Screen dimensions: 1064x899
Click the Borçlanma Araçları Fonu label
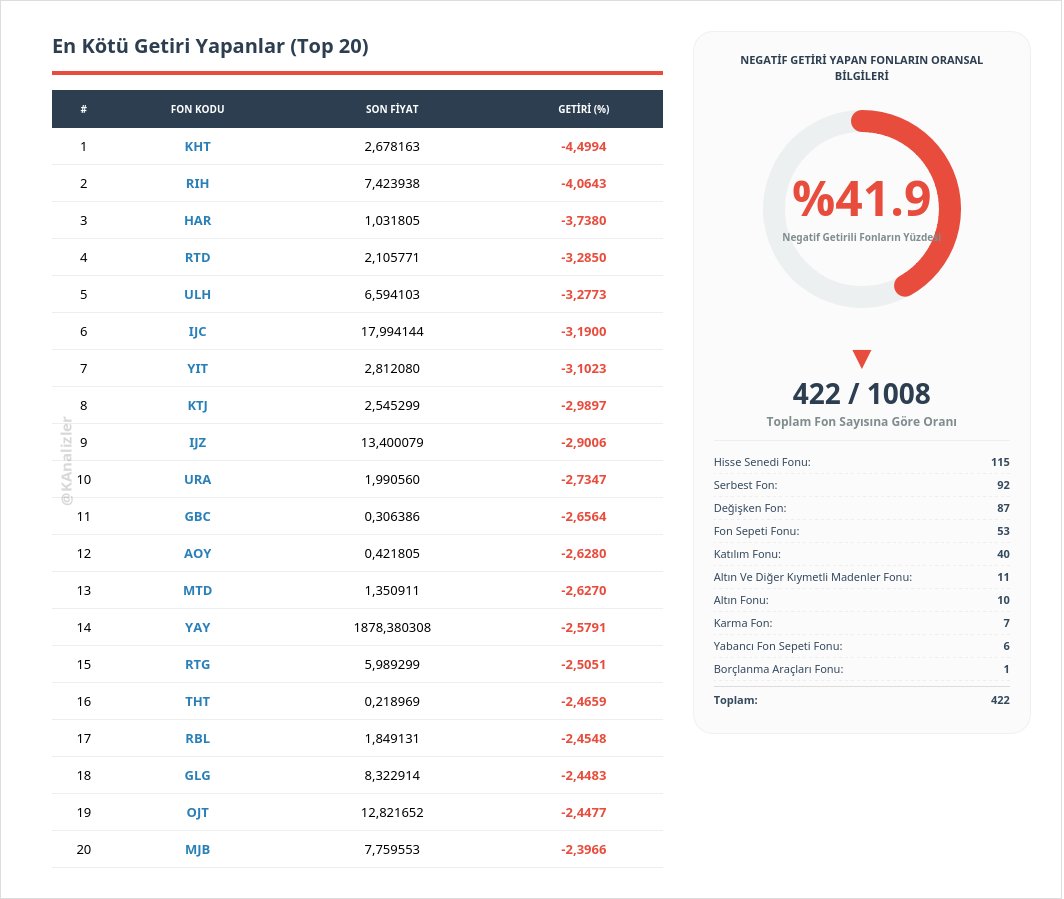point(778,670)
